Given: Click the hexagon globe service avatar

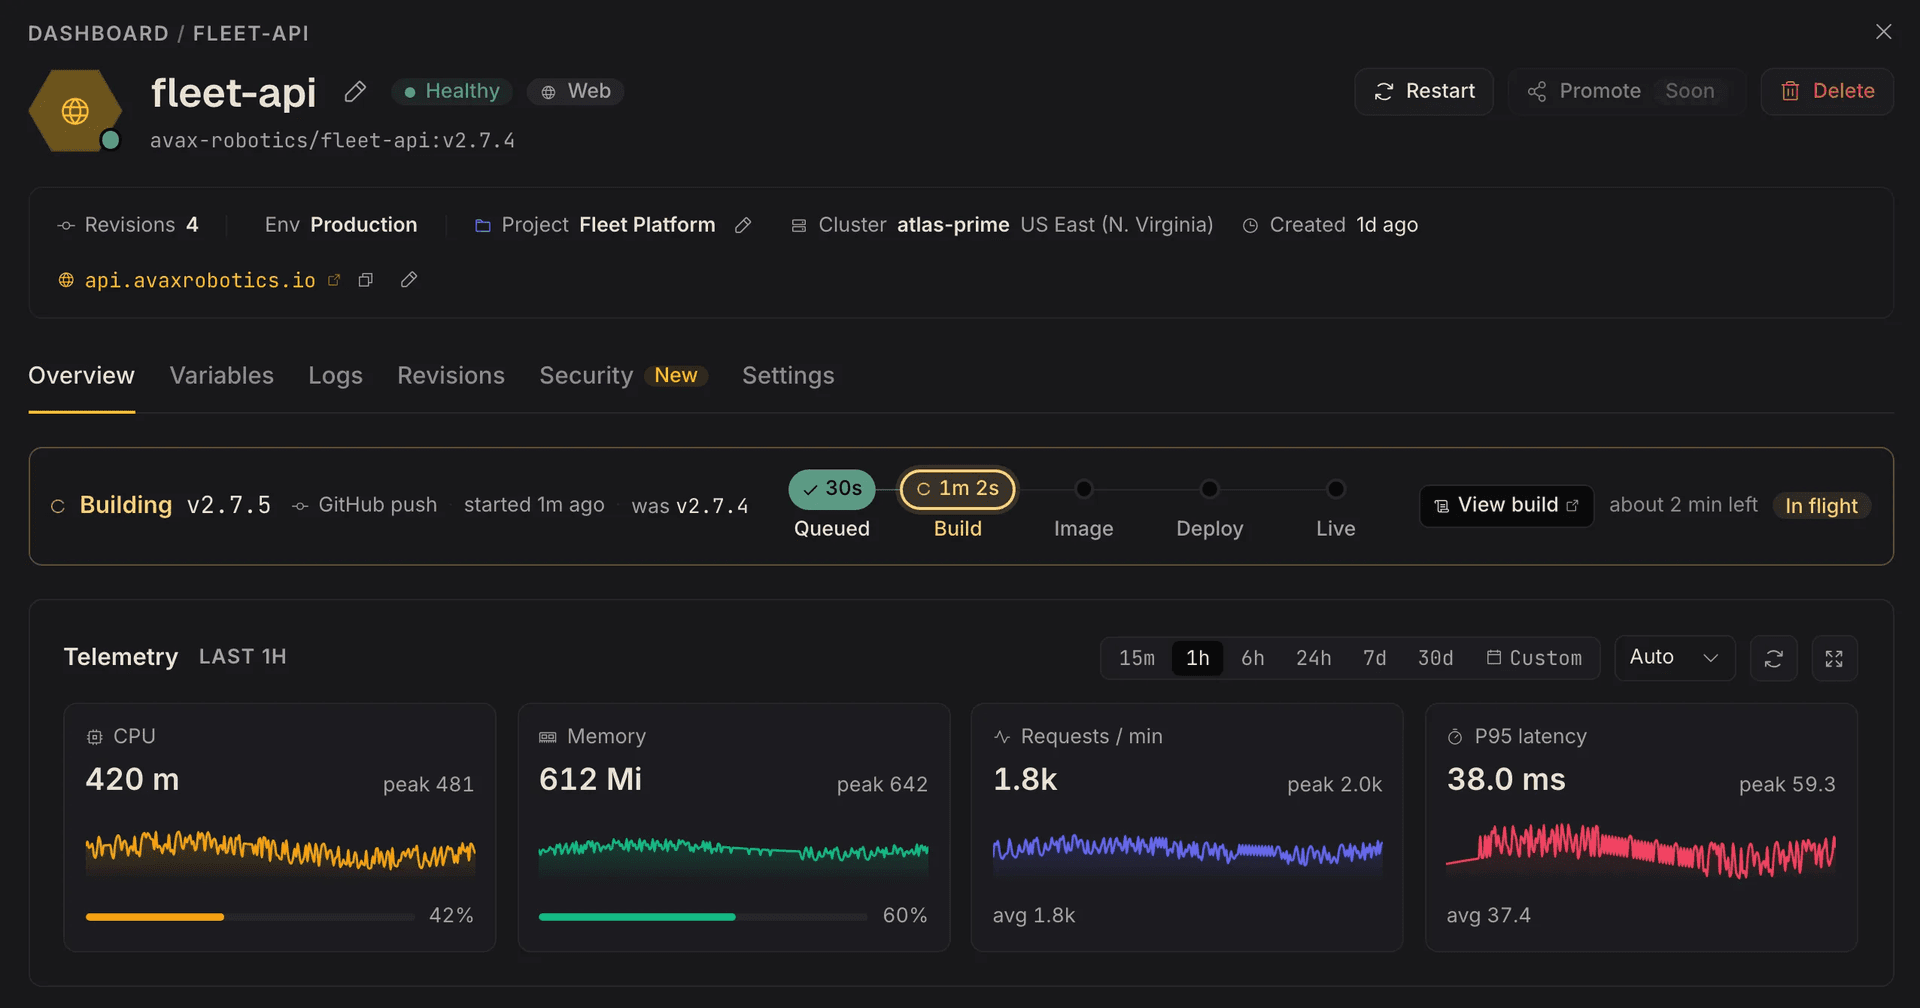Looking at the screenshot, I should (x=75, y=111).
